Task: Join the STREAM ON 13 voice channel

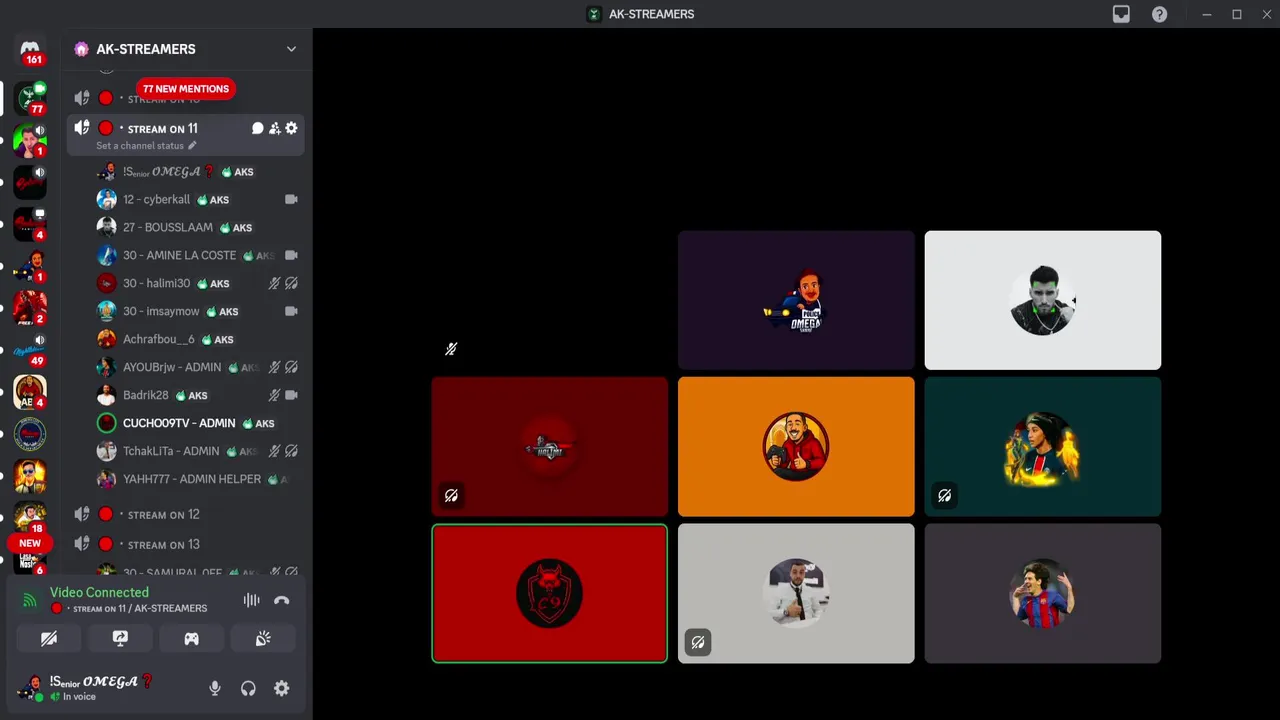Action: 186,544
